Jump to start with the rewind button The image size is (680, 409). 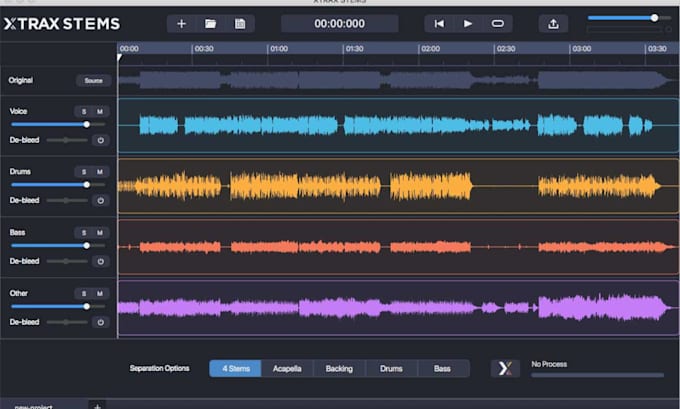(439, 24)
